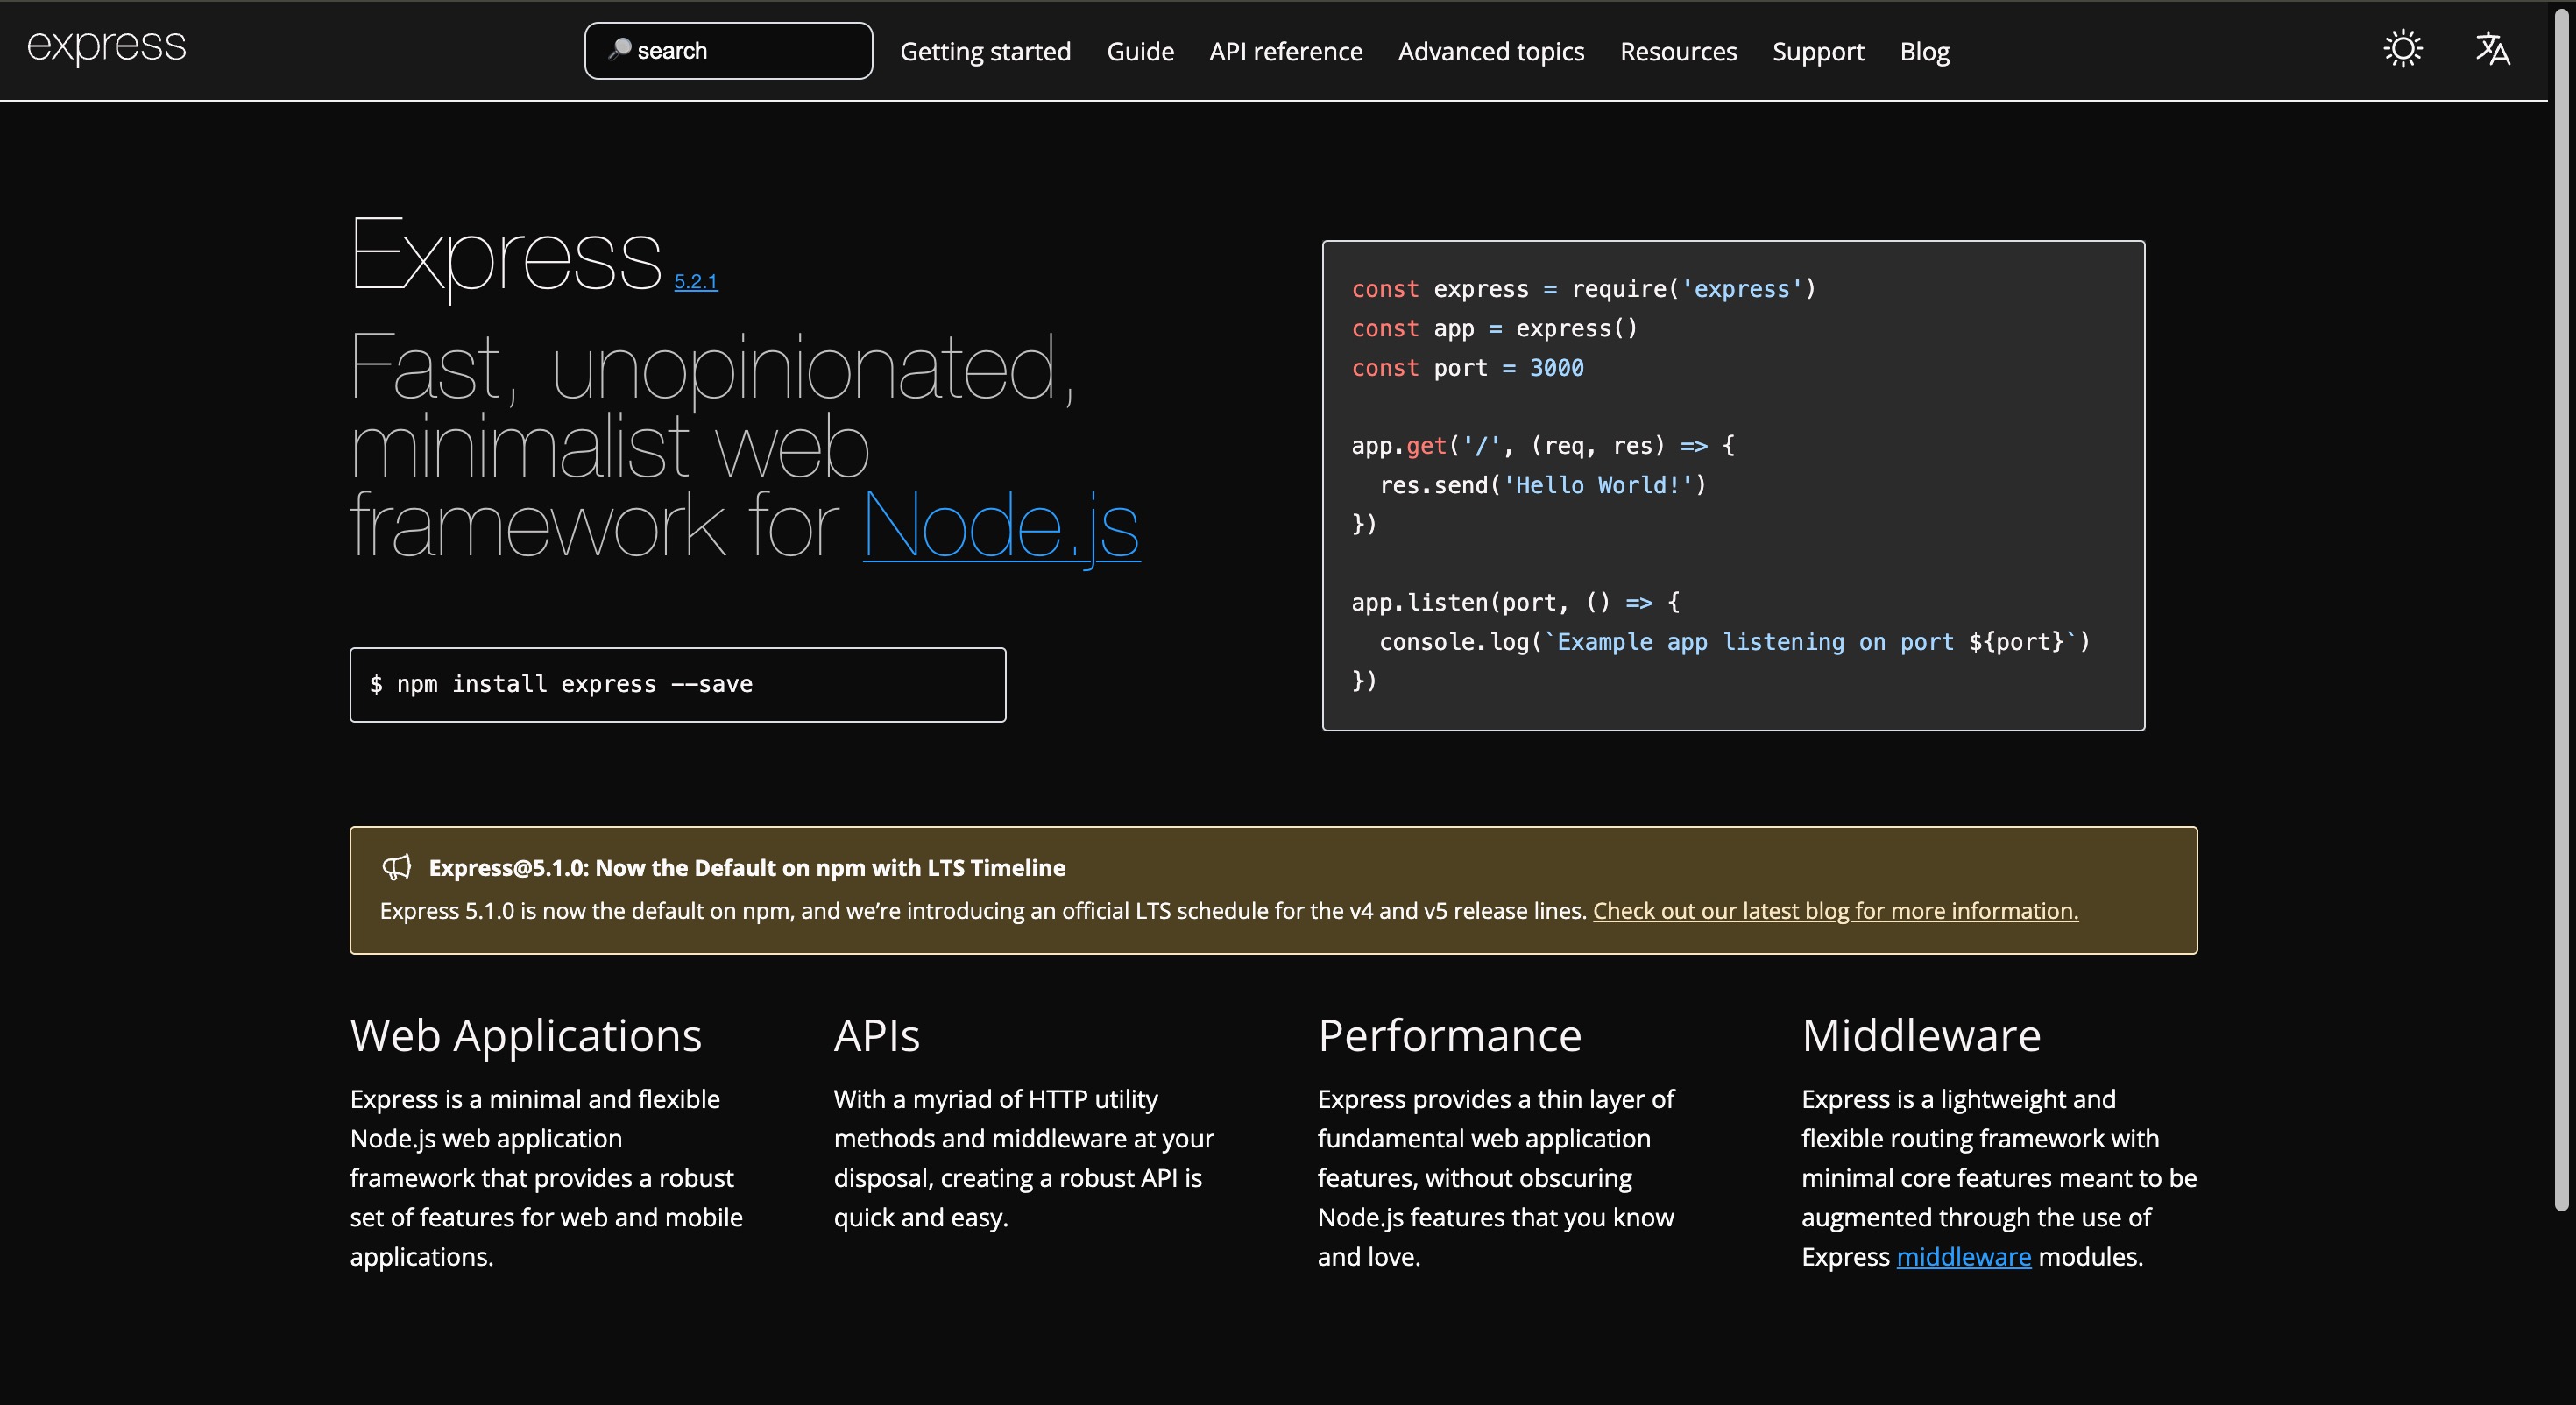
Task: Click the express logo in header
Action: coord(106,46)
